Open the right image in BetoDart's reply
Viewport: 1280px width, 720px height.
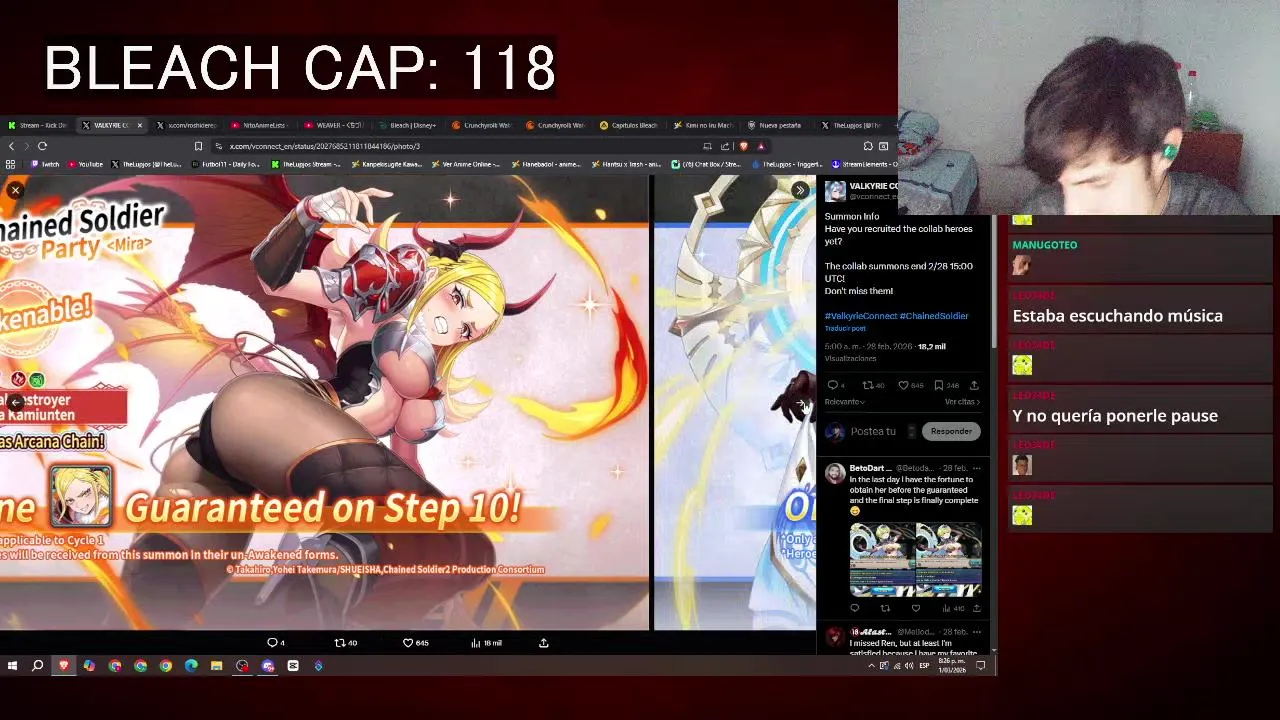tap(949, 560)
